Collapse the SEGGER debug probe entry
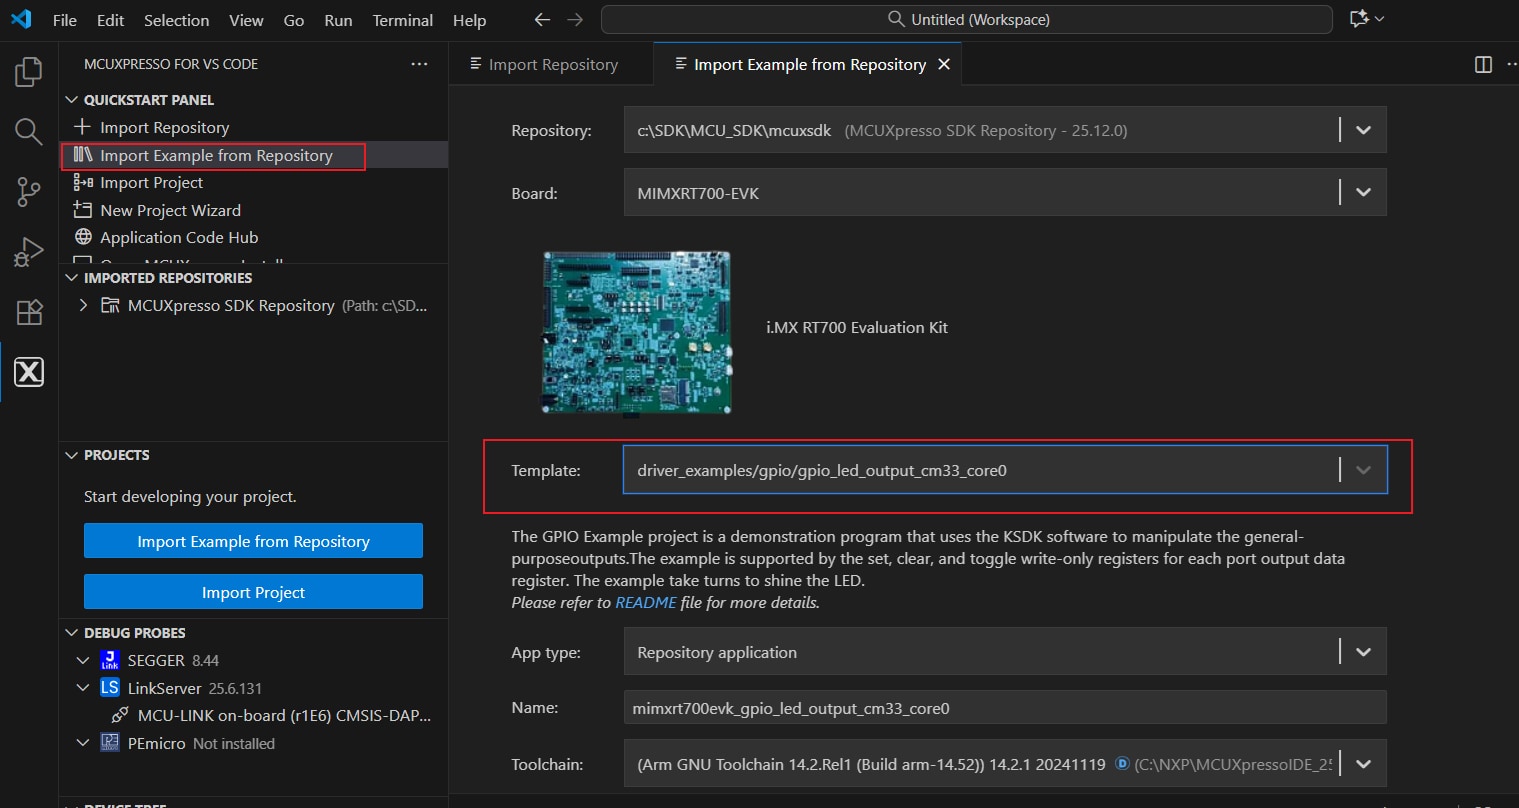 coord(84,661)
